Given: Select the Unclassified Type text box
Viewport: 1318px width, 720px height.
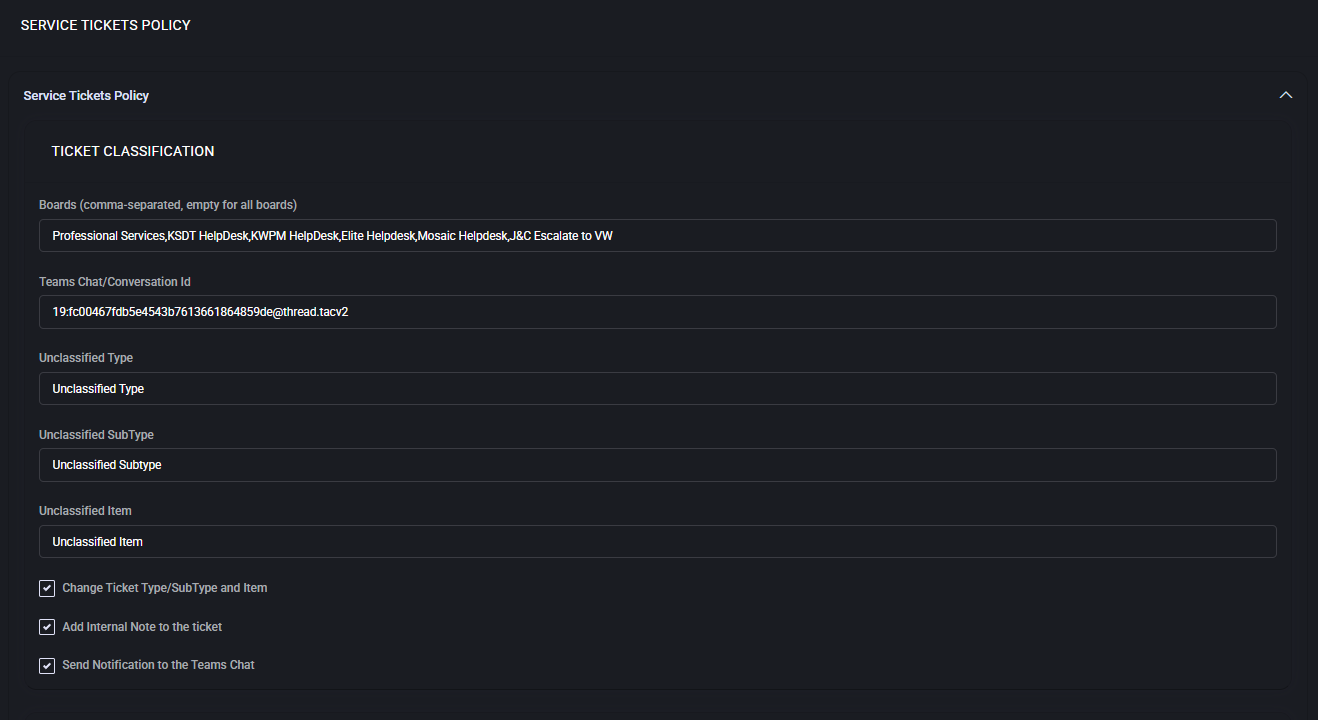Looking at the screenshot, I should 657,389.
